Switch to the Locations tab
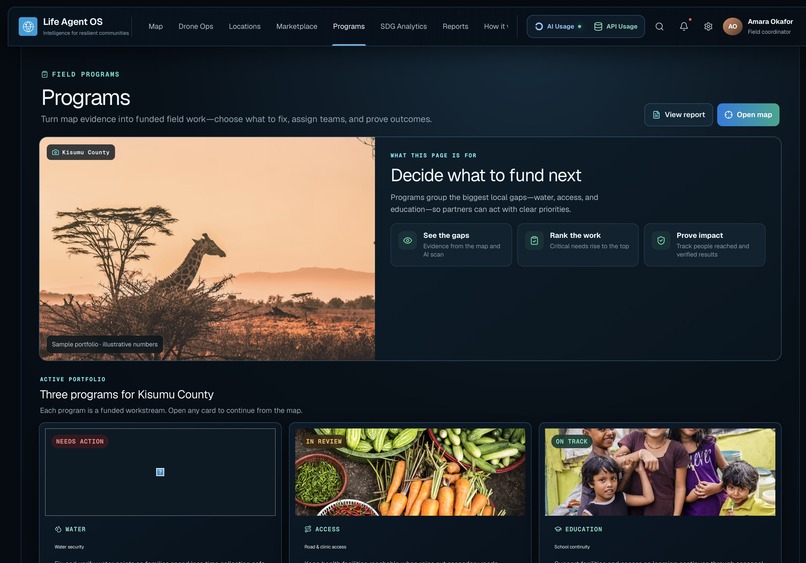The height and width of the screenshot is (563, 806). coord(245,26)
